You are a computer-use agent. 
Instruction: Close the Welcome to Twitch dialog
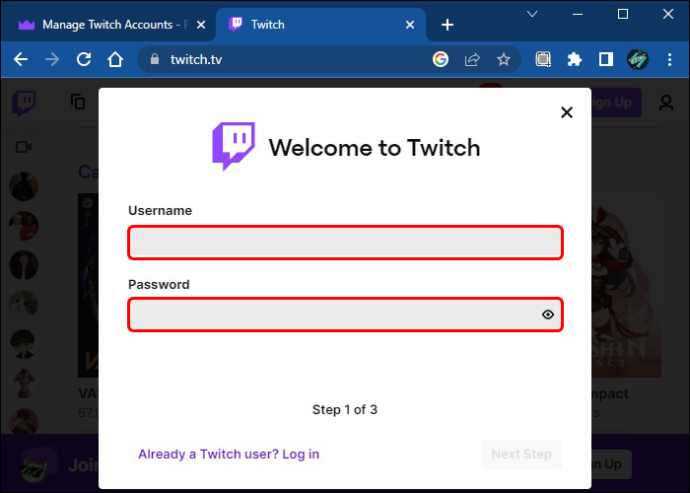(x=567, y=112)
